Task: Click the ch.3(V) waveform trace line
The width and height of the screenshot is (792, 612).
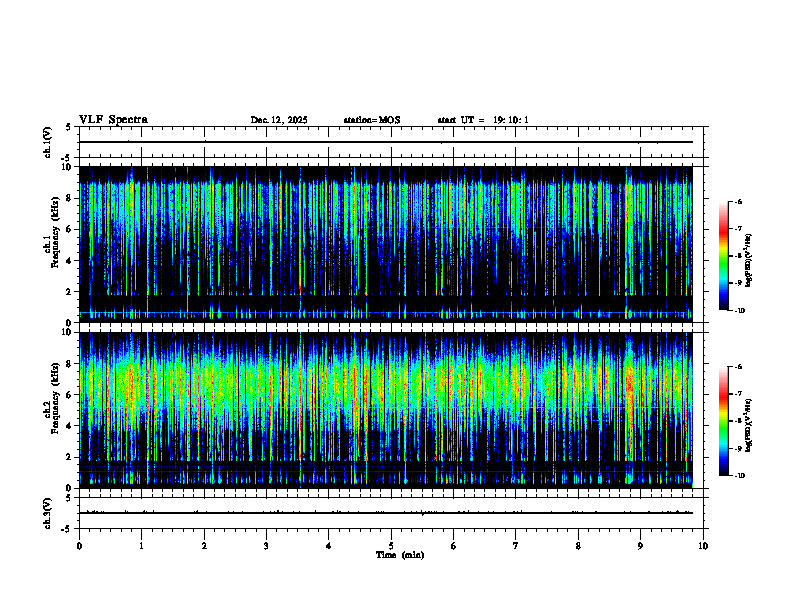Action: (x=386, y=513)
